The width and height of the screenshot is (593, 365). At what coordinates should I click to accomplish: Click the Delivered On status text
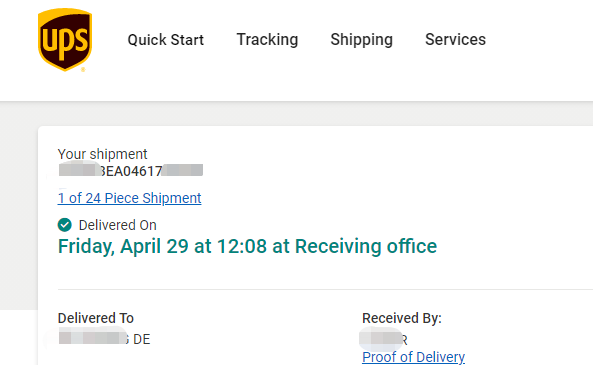(118, 225)
